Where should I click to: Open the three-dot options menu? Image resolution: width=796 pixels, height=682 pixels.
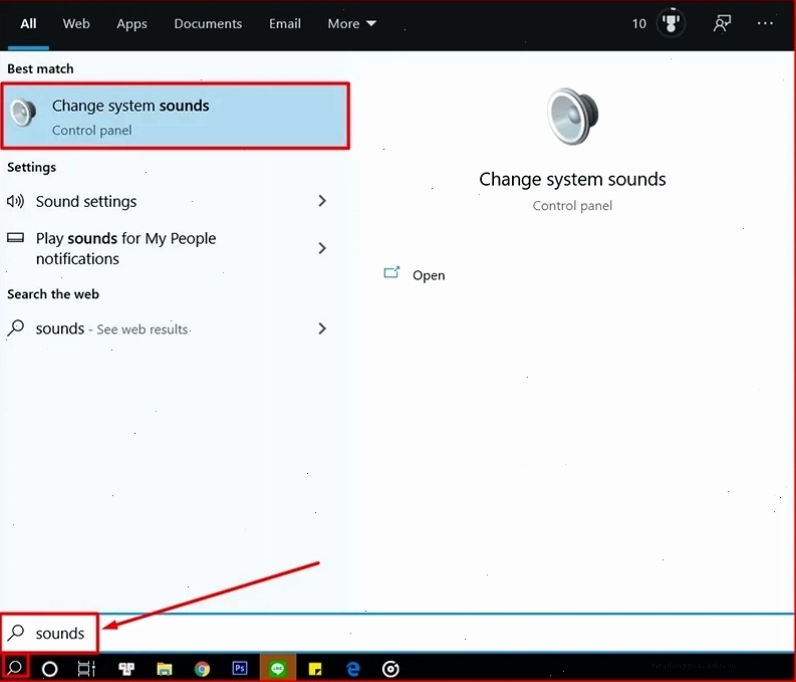tap(765, 23)
